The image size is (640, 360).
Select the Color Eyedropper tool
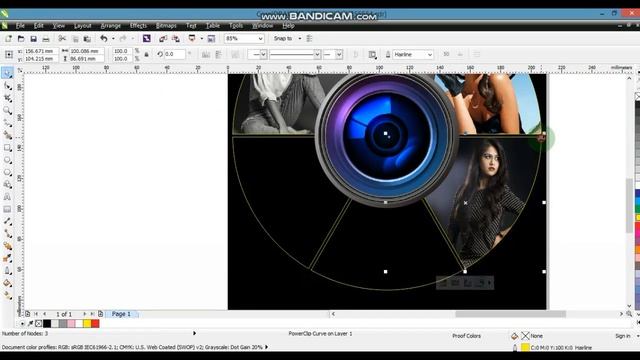coord(7,258)
